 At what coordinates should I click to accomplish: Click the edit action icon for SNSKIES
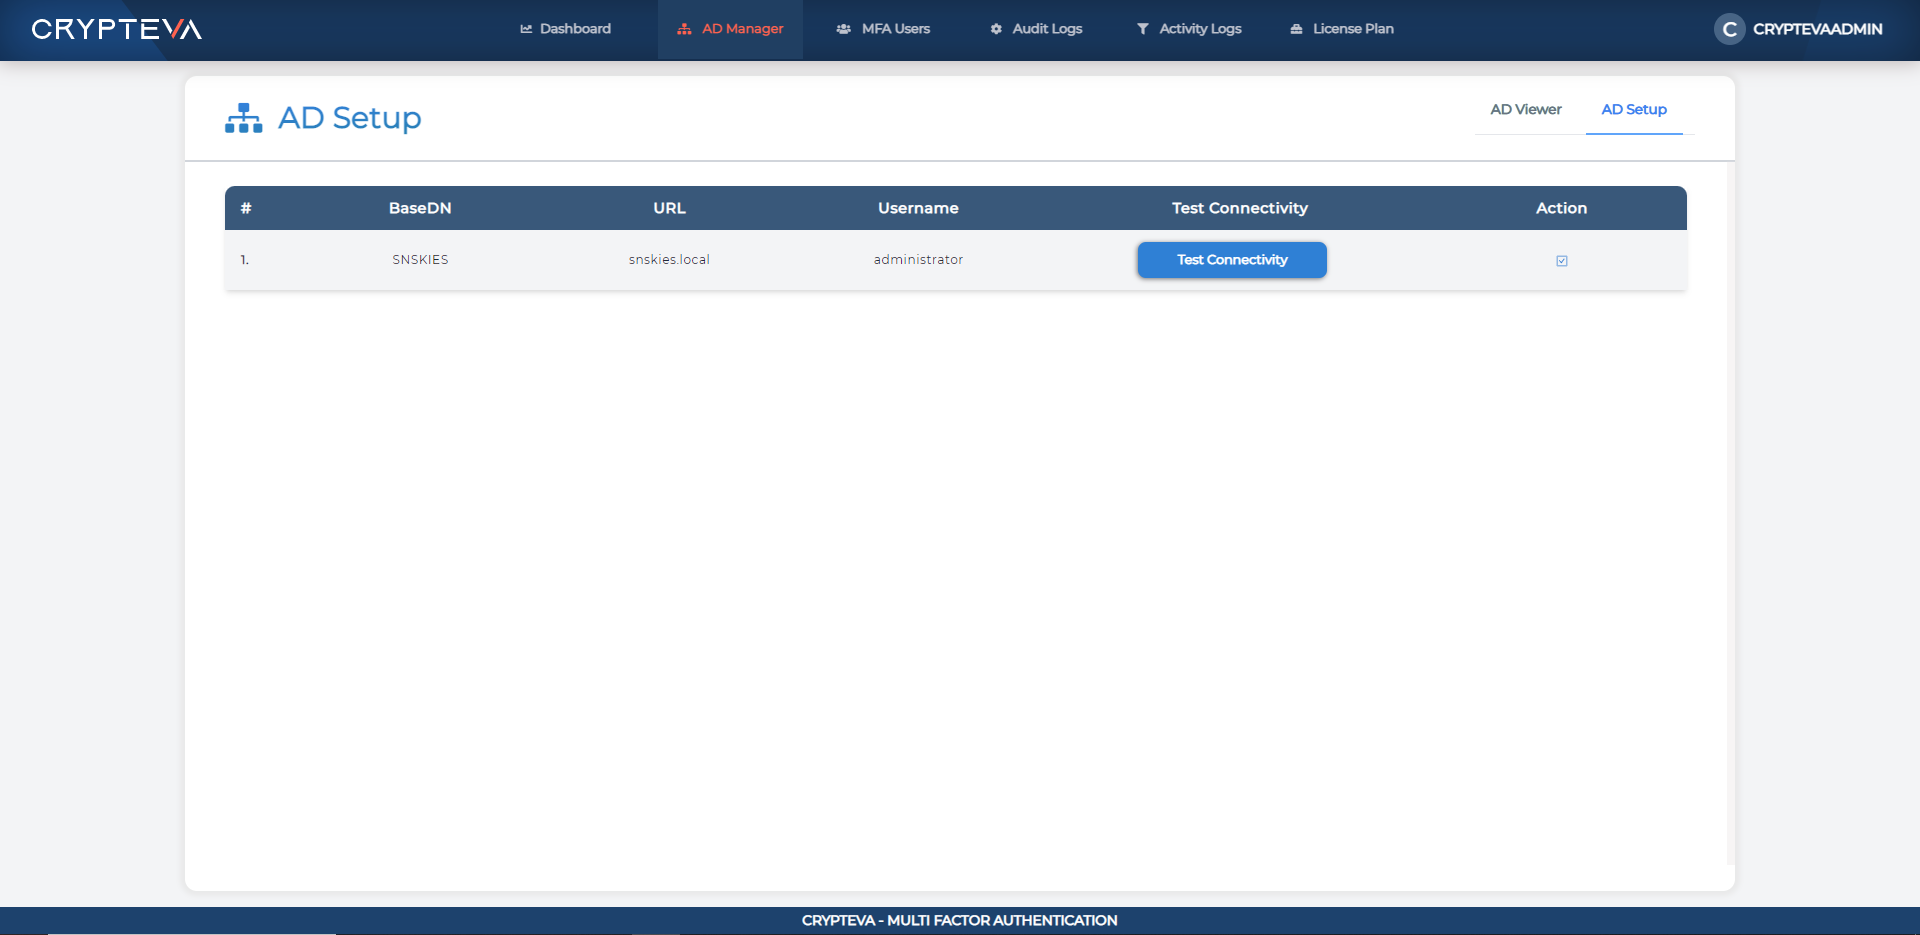tap(1561, 261)
